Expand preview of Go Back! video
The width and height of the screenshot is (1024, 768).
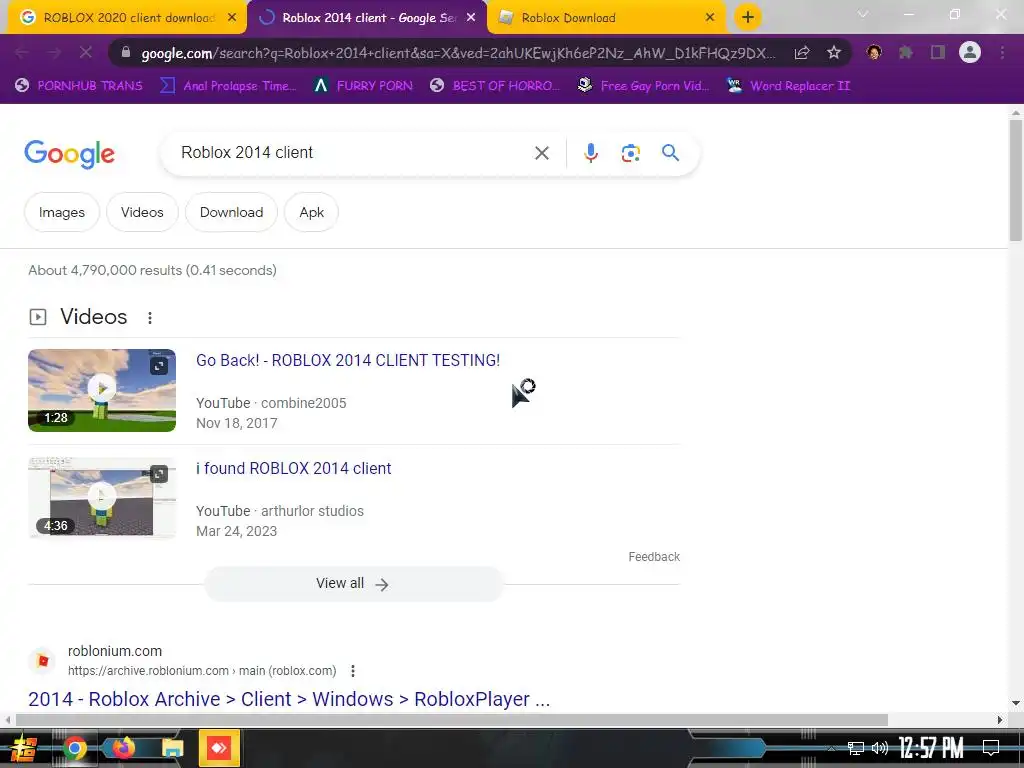[159, 366]
